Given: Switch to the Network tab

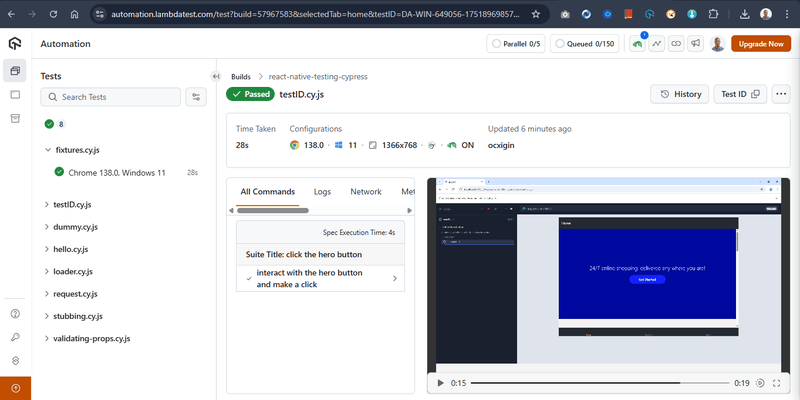Looking at the screenshot, I should pyautogui.click(x=365, y=191).
